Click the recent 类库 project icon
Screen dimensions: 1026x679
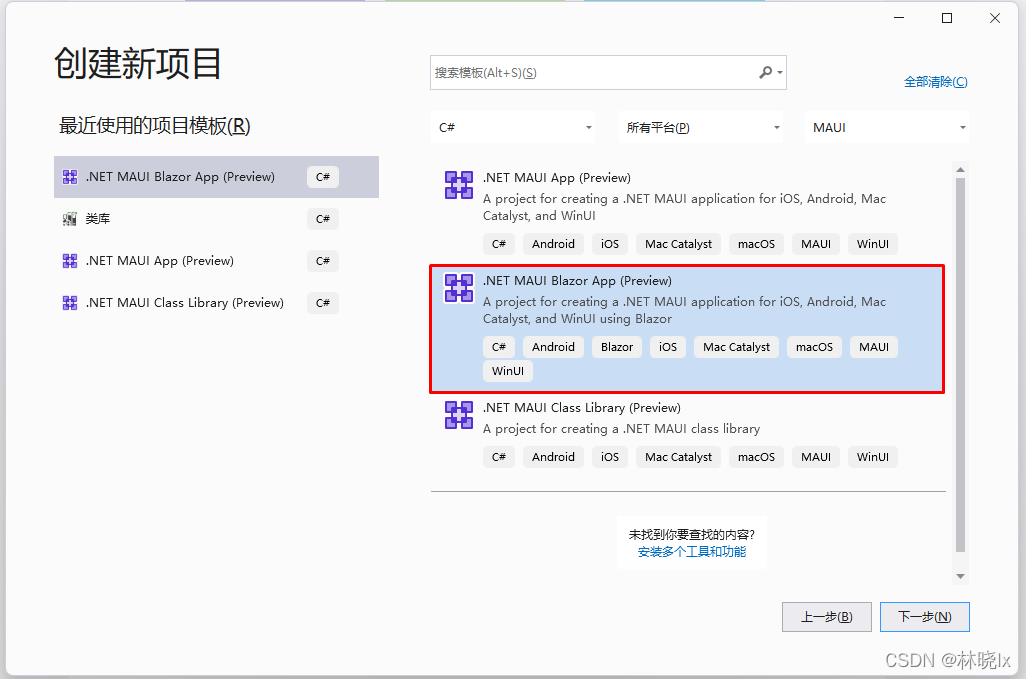click(x=70, y=219)
